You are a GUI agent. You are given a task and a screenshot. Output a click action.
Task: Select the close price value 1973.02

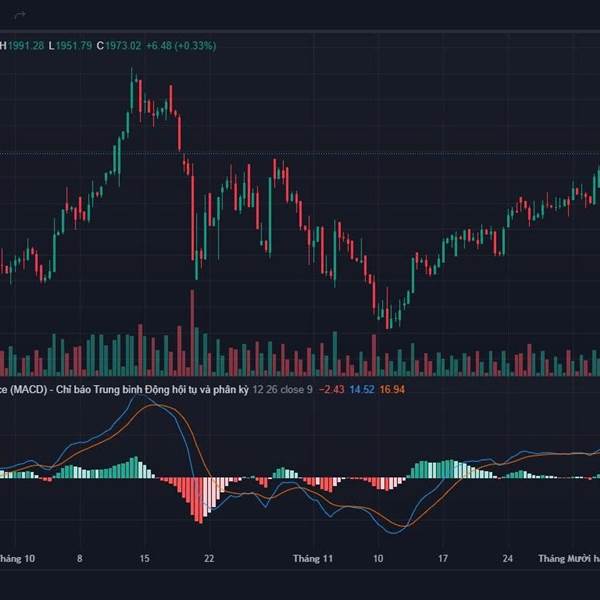tap(123, 46)
